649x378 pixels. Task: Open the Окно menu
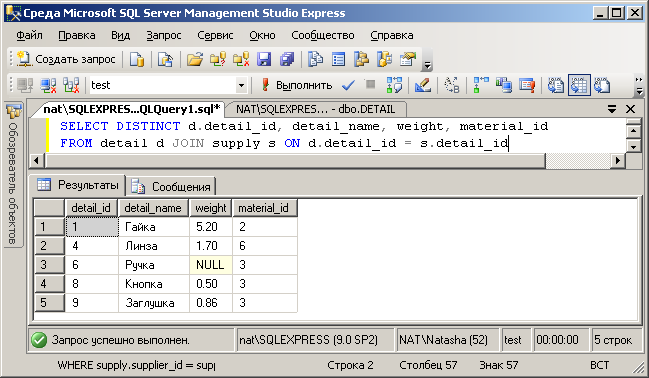262,36
